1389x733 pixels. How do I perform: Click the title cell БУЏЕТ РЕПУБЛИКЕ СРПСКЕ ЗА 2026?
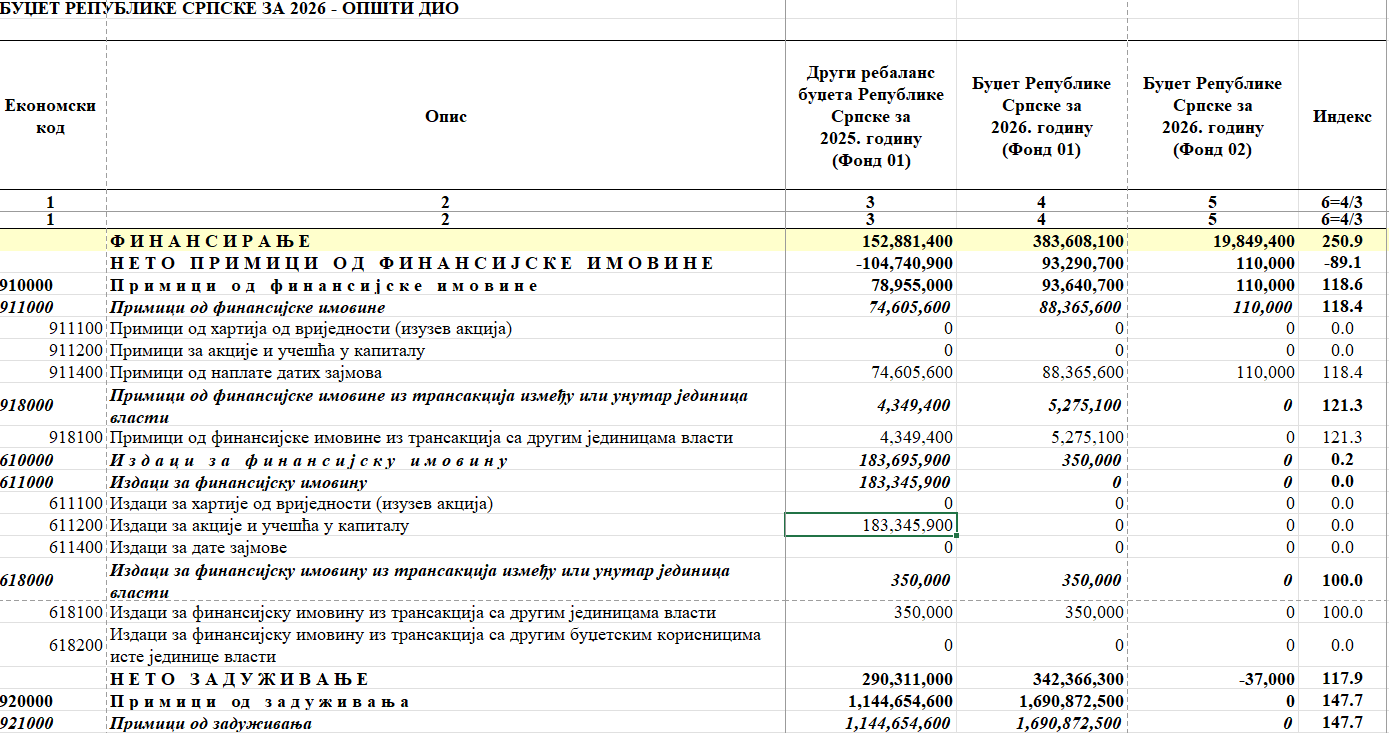230,8
